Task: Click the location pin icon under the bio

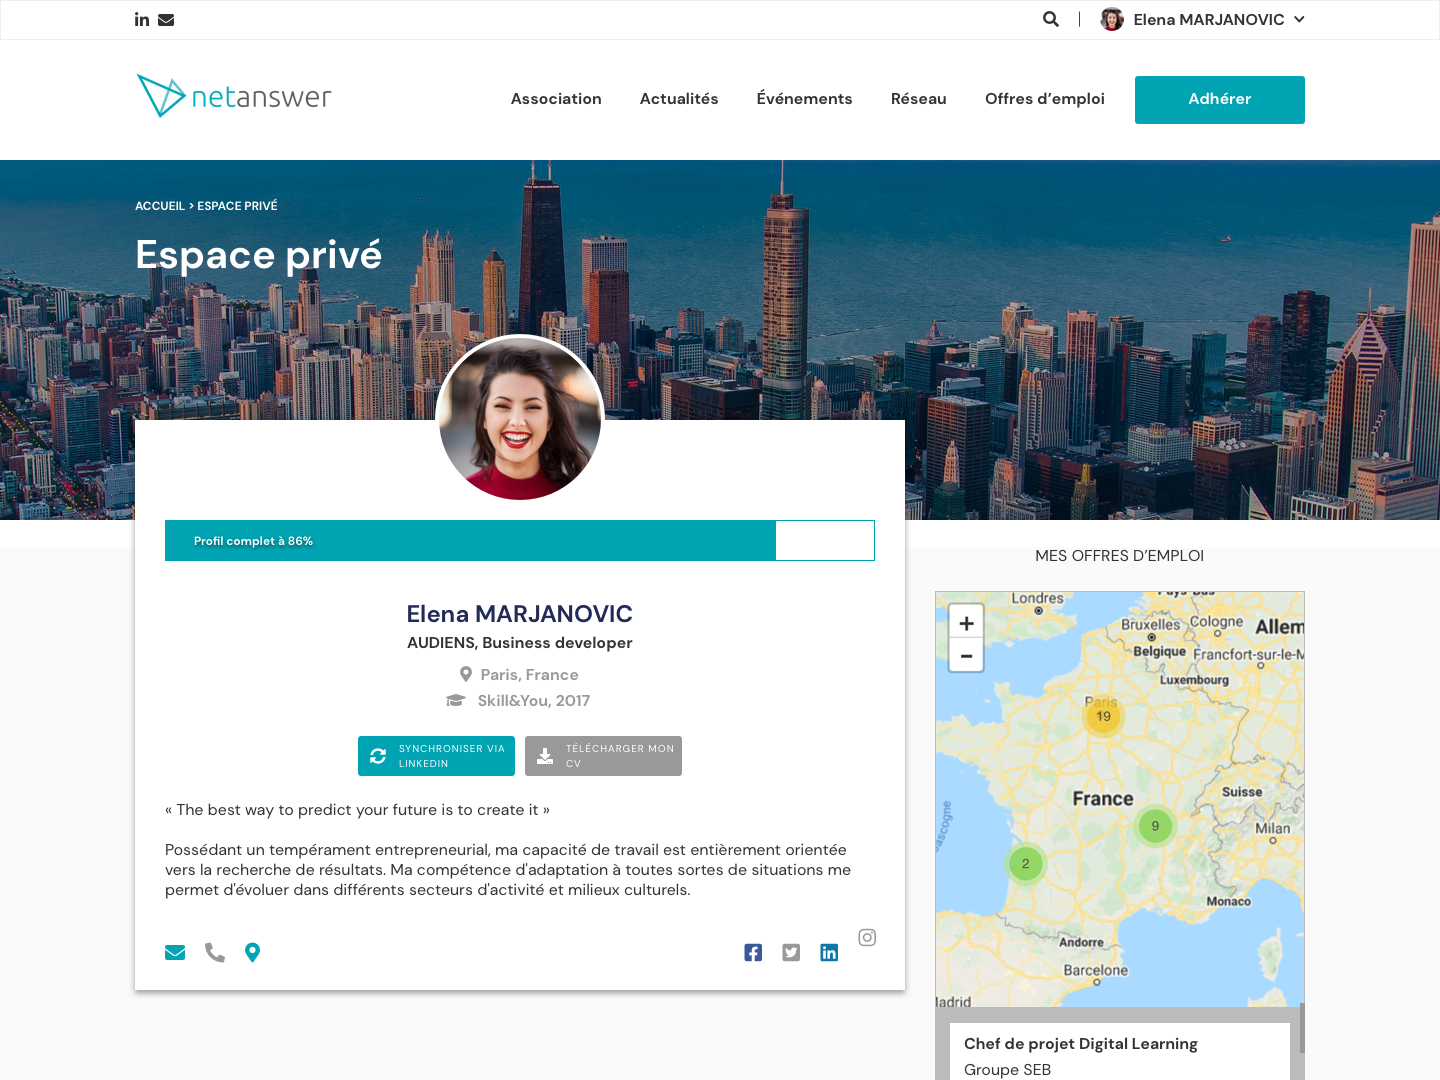Action: (253, 952)
